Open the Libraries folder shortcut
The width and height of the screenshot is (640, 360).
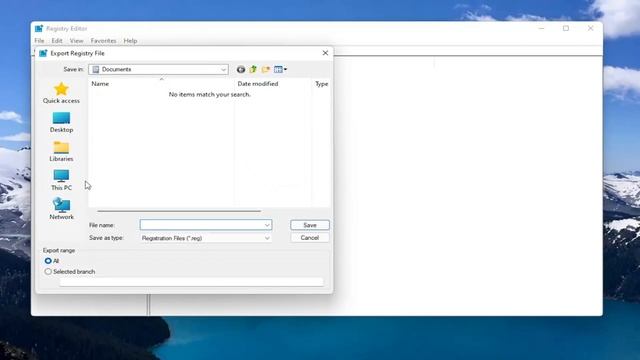(61, 151)
